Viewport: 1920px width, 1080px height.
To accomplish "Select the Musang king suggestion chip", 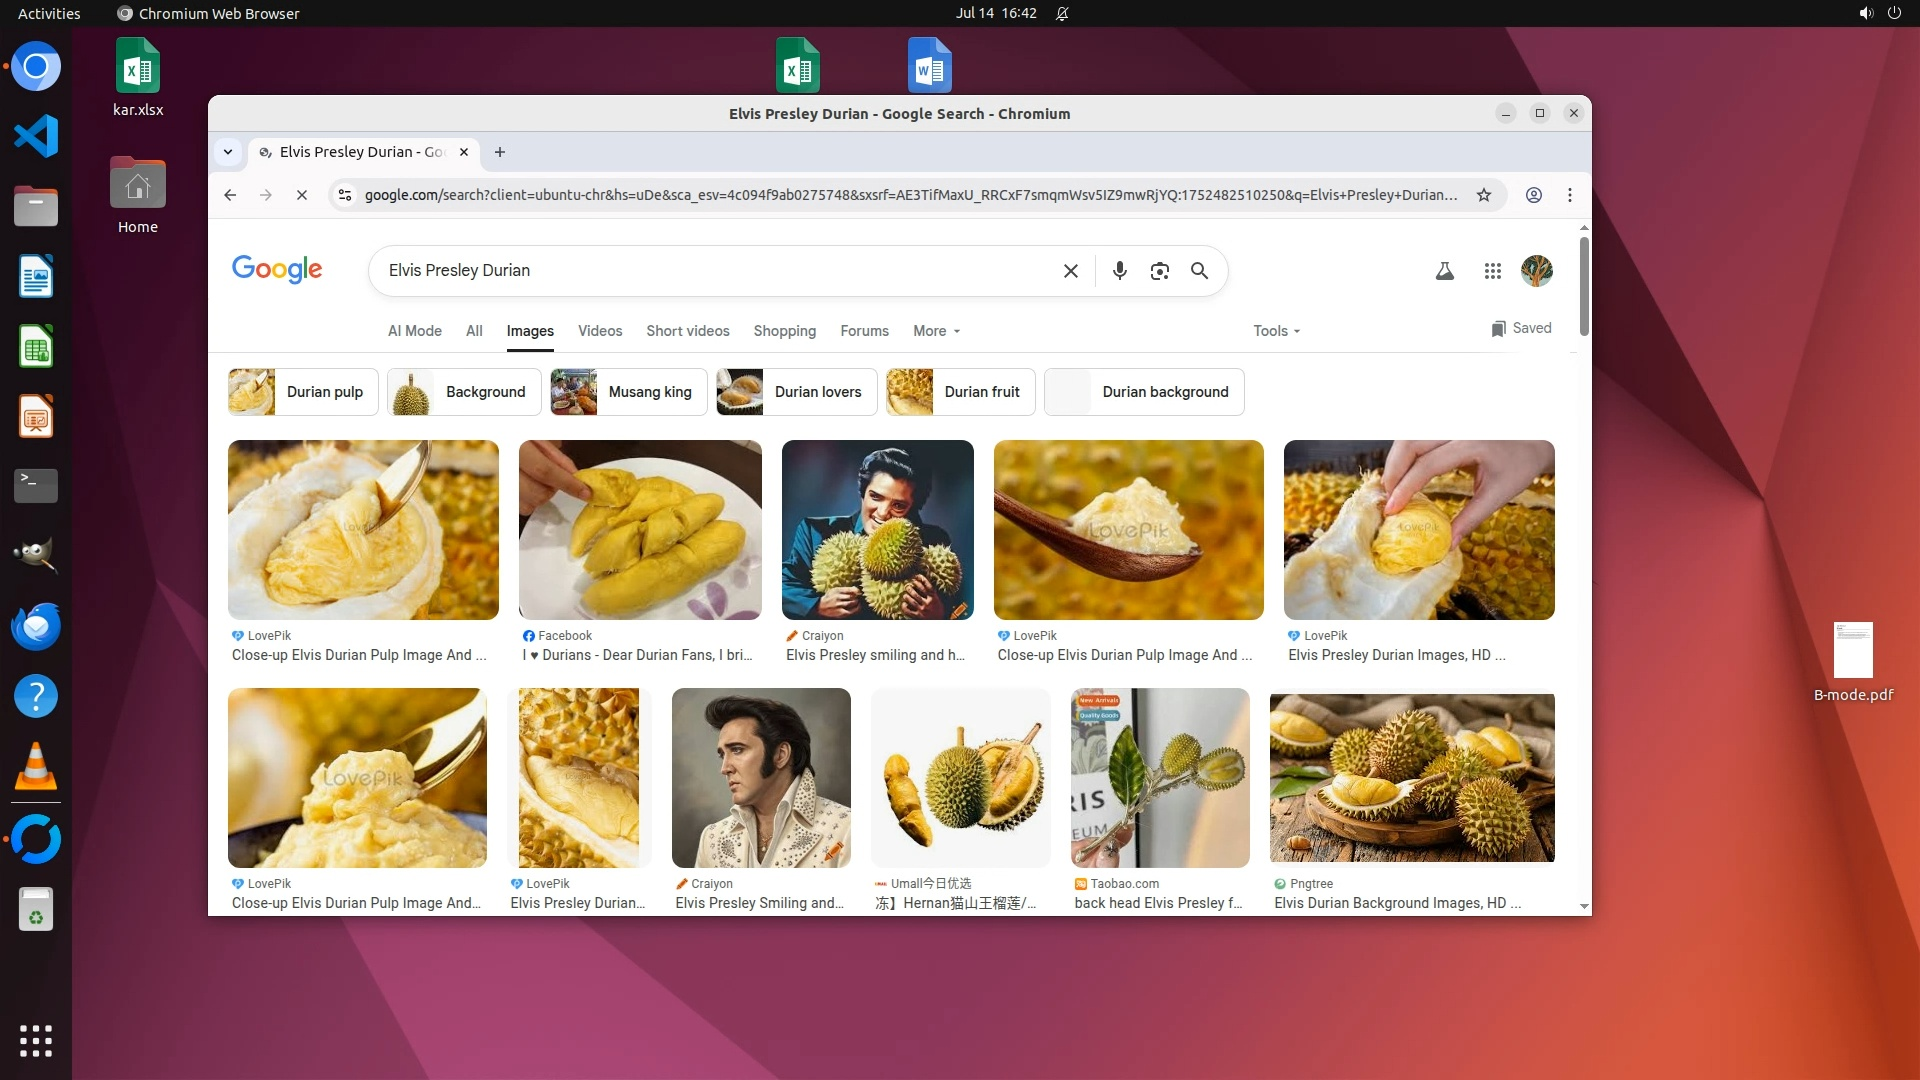I will (x=628, y=392).
